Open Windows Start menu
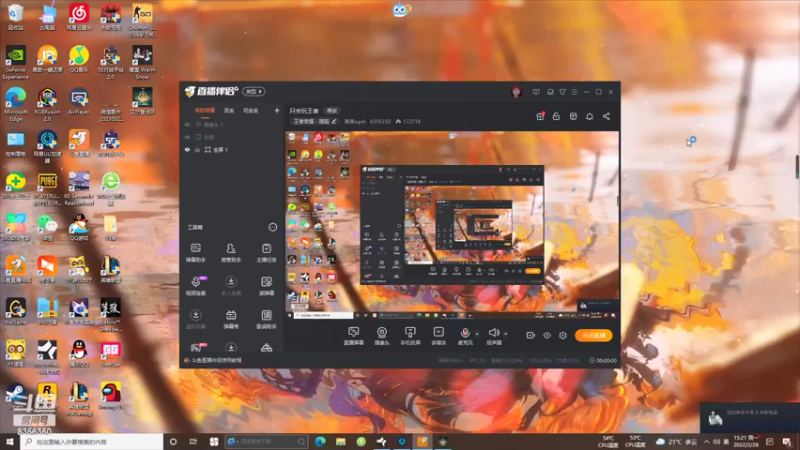Image resolution: width=800 pixels, height=450 pixels. click(10, 442)
